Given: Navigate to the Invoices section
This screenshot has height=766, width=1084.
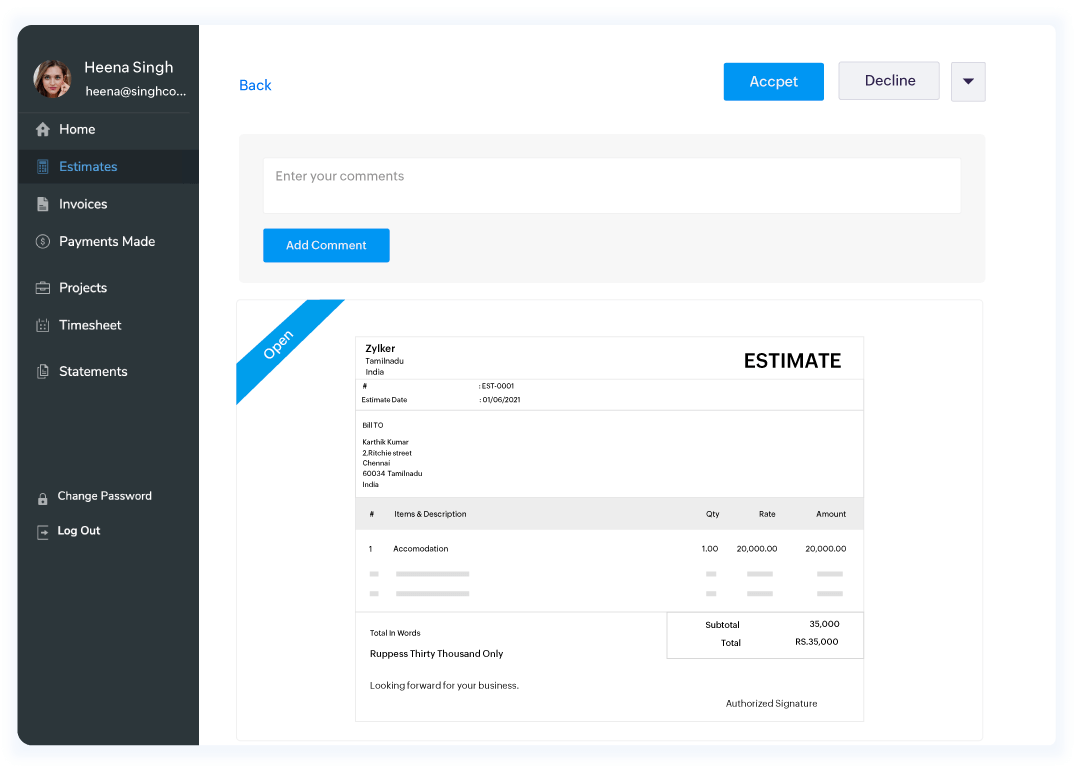Looking at the screenshot, I should click(x=84, y=204).
